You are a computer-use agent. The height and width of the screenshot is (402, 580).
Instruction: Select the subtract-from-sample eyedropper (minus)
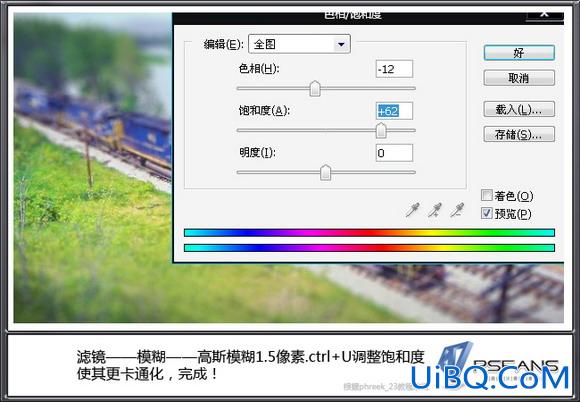[x=457, y=209]
